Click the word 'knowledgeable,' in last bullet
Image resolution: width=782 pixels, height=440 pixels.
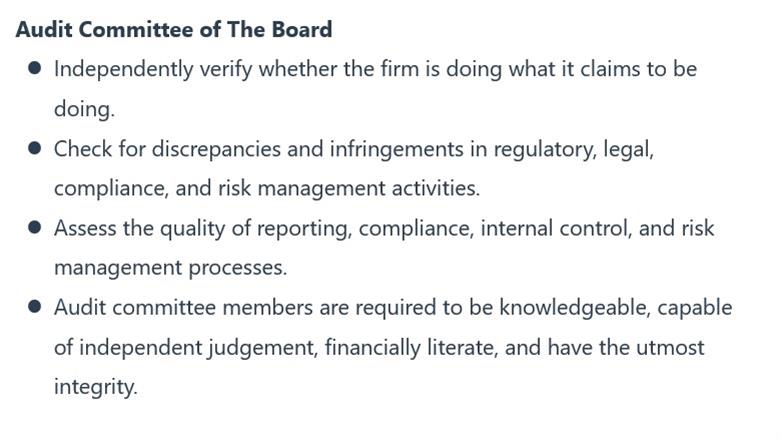(575, 307)
